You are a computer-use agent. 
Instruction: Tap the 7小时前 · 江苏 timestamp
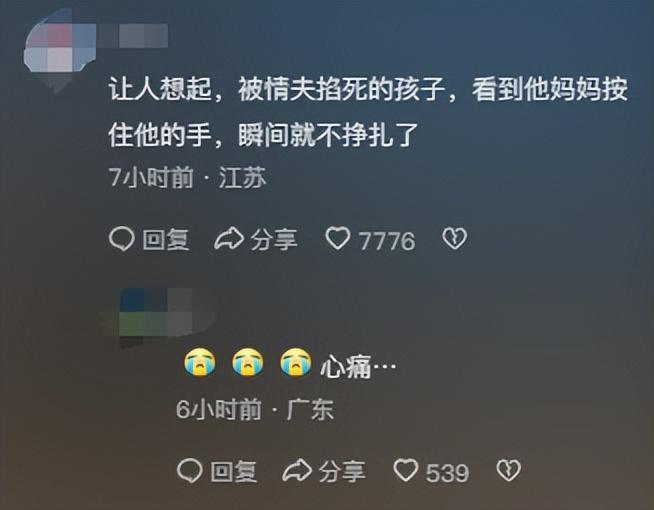tap(187, 178)
